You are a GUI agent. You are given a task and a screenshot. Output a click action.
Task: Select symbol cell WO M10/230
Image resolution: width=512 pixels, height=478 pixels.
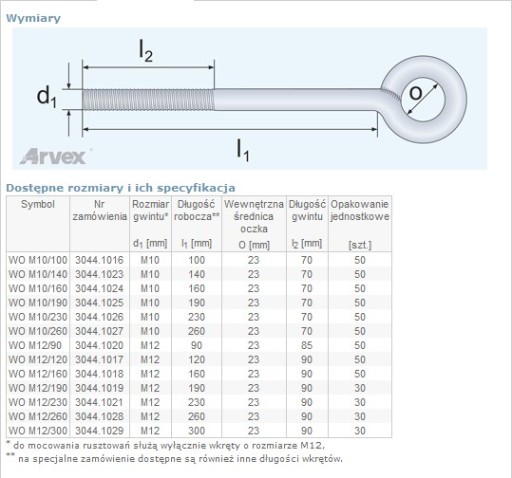[x=38, y=317]
